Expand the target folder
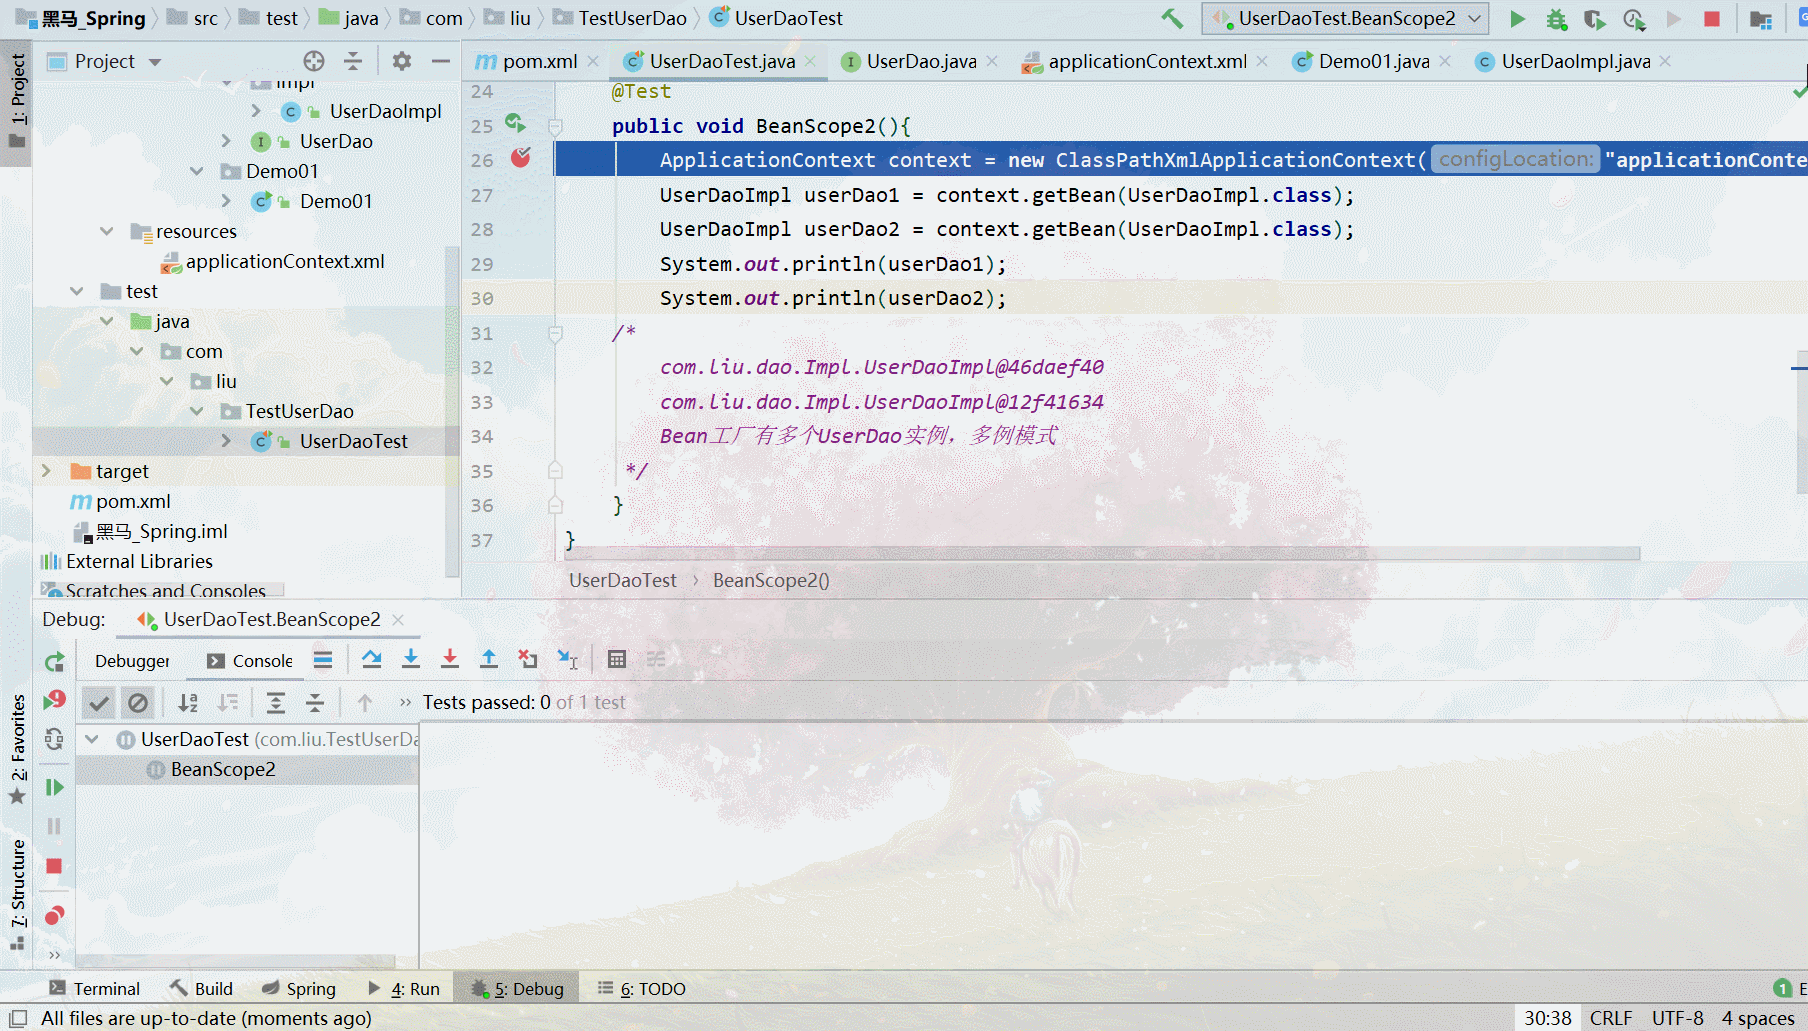1808x1031 pixels. [46, 471]
